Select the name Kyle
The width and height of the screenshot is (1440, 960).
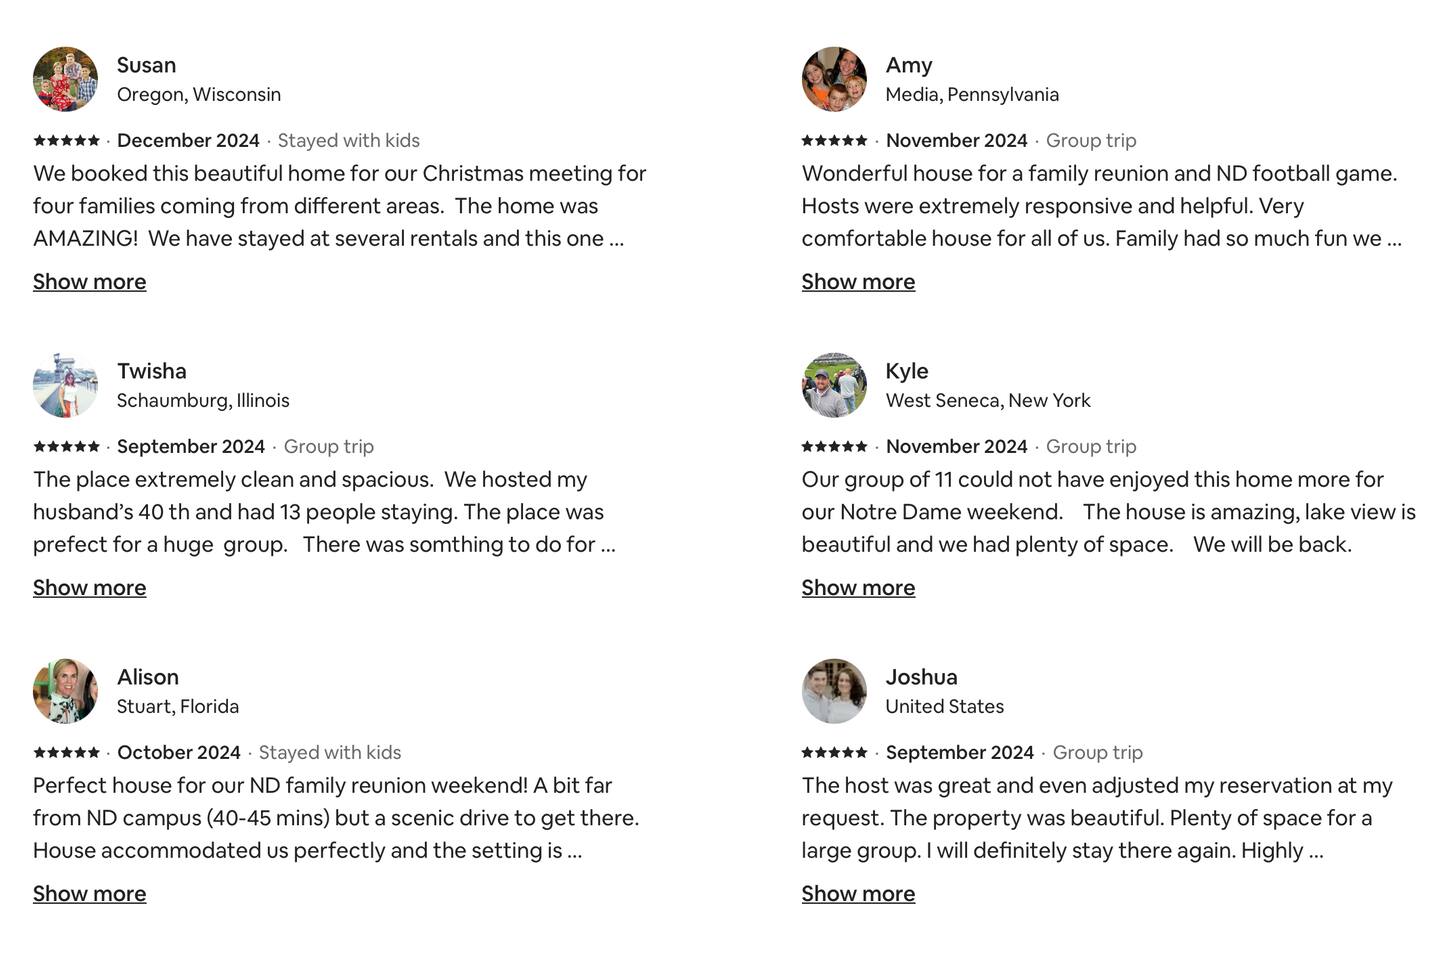tap(906, 371)
